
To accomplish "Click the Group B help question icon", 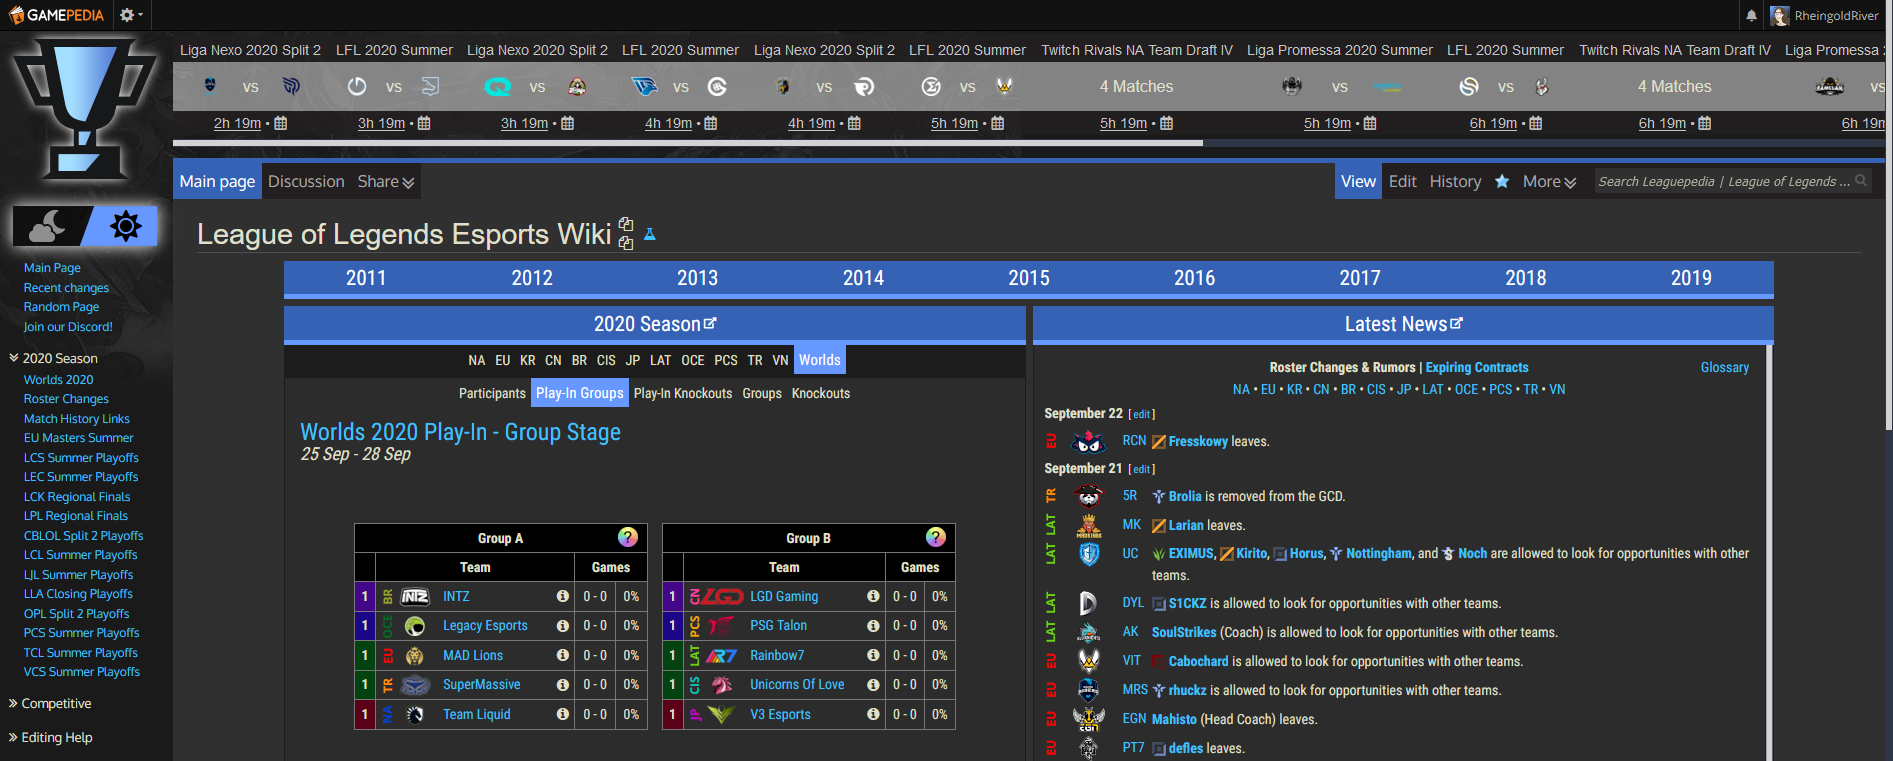I will click(936, 537).
